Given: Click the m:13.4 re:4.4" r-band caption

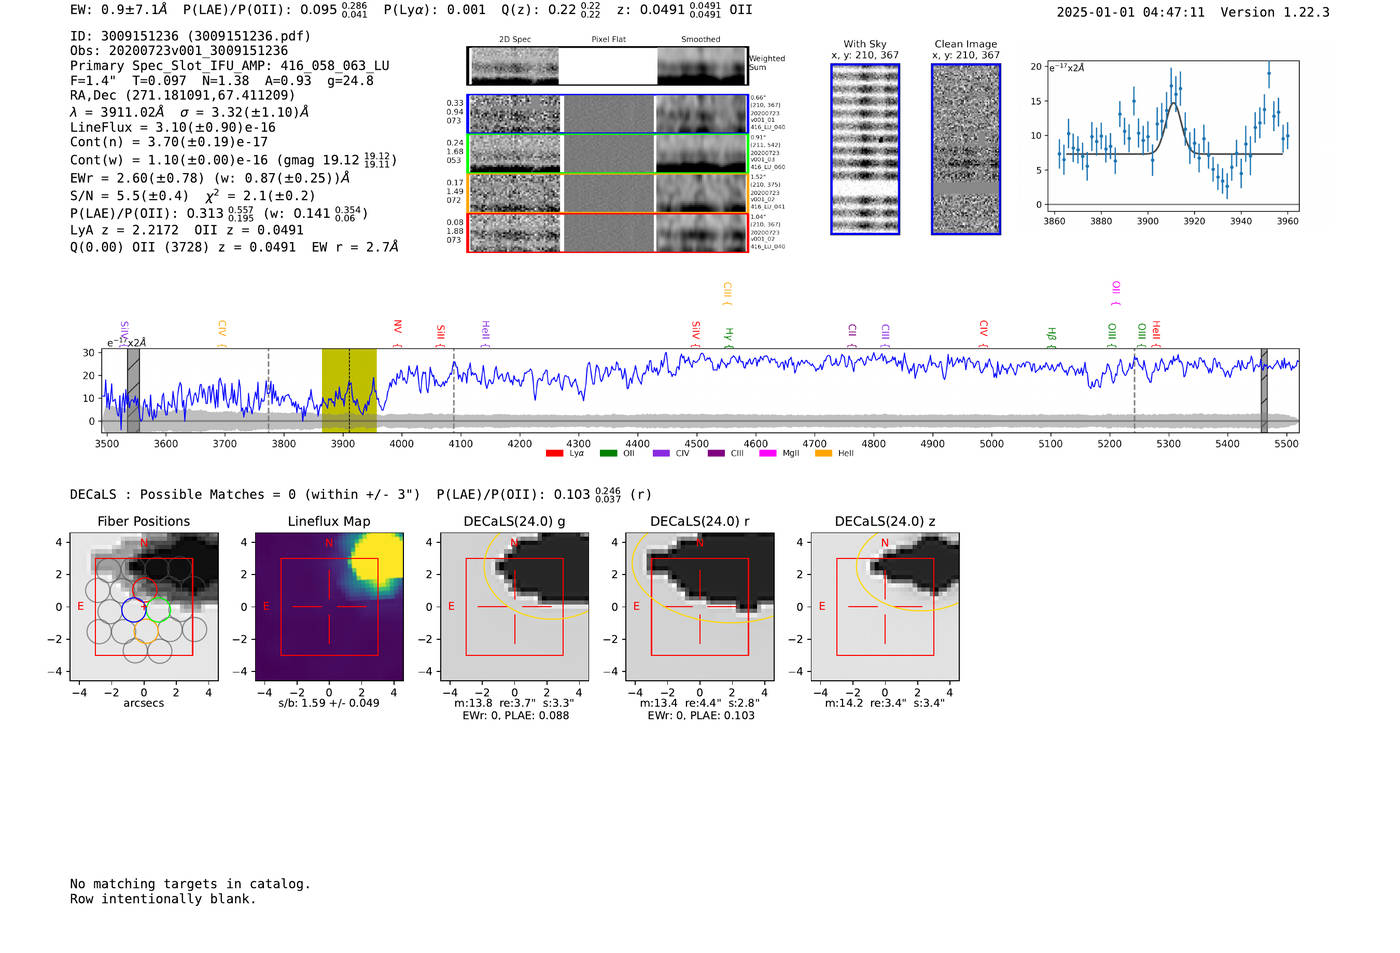Looking at the screenshot, I should (700, 703).
